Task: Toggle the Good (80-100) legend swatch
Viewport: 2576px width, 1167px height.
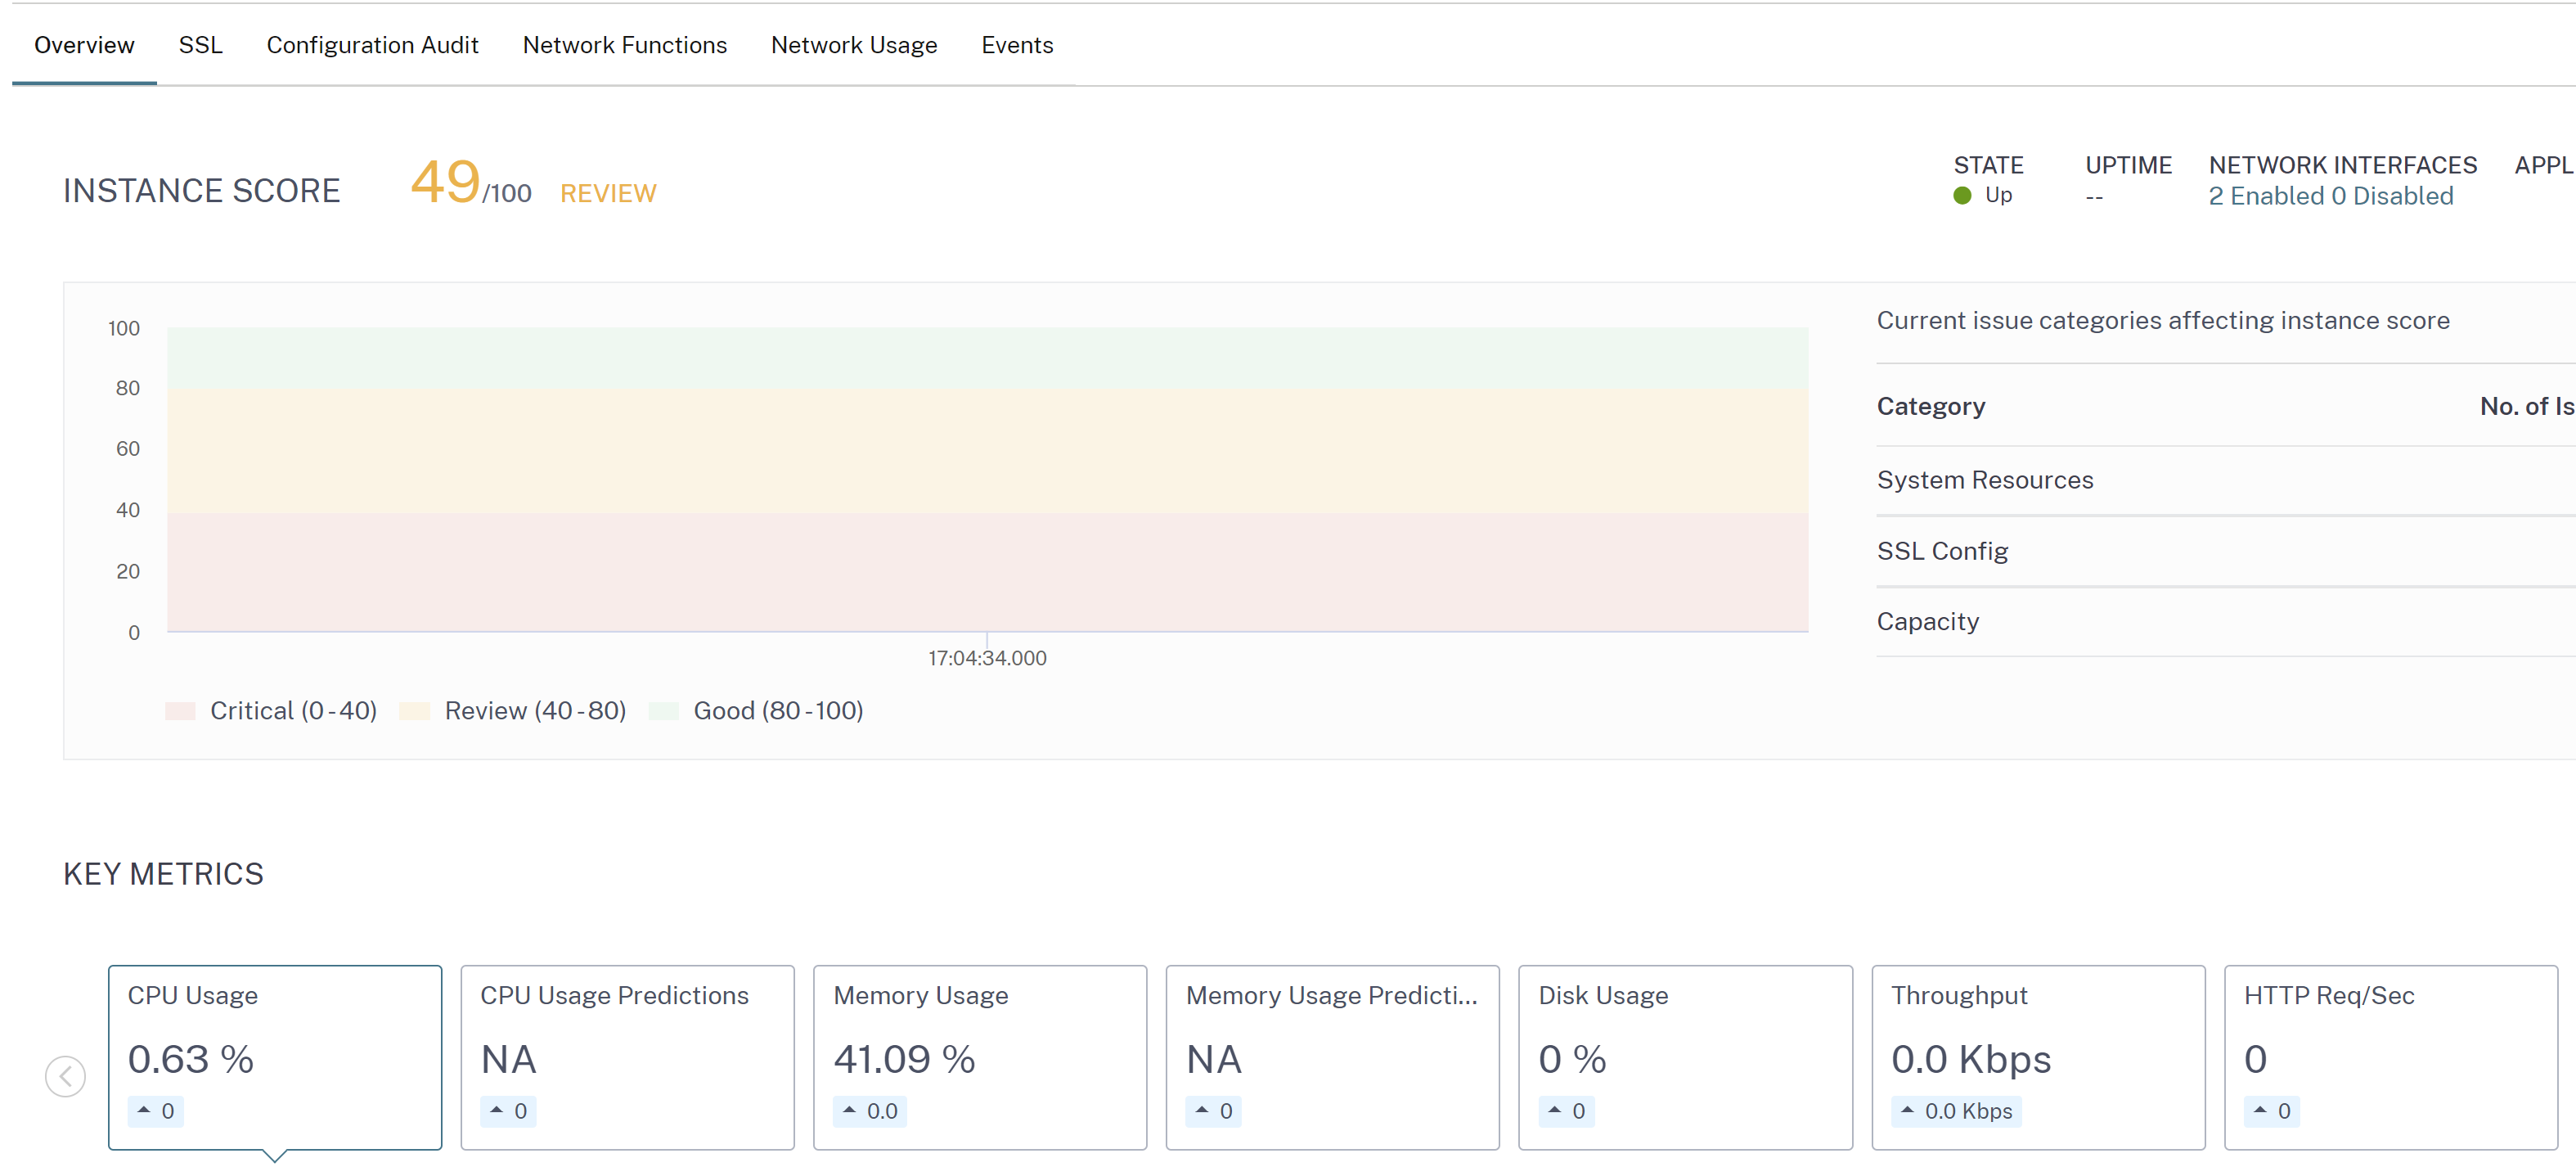Action: [x=664, y=711]
